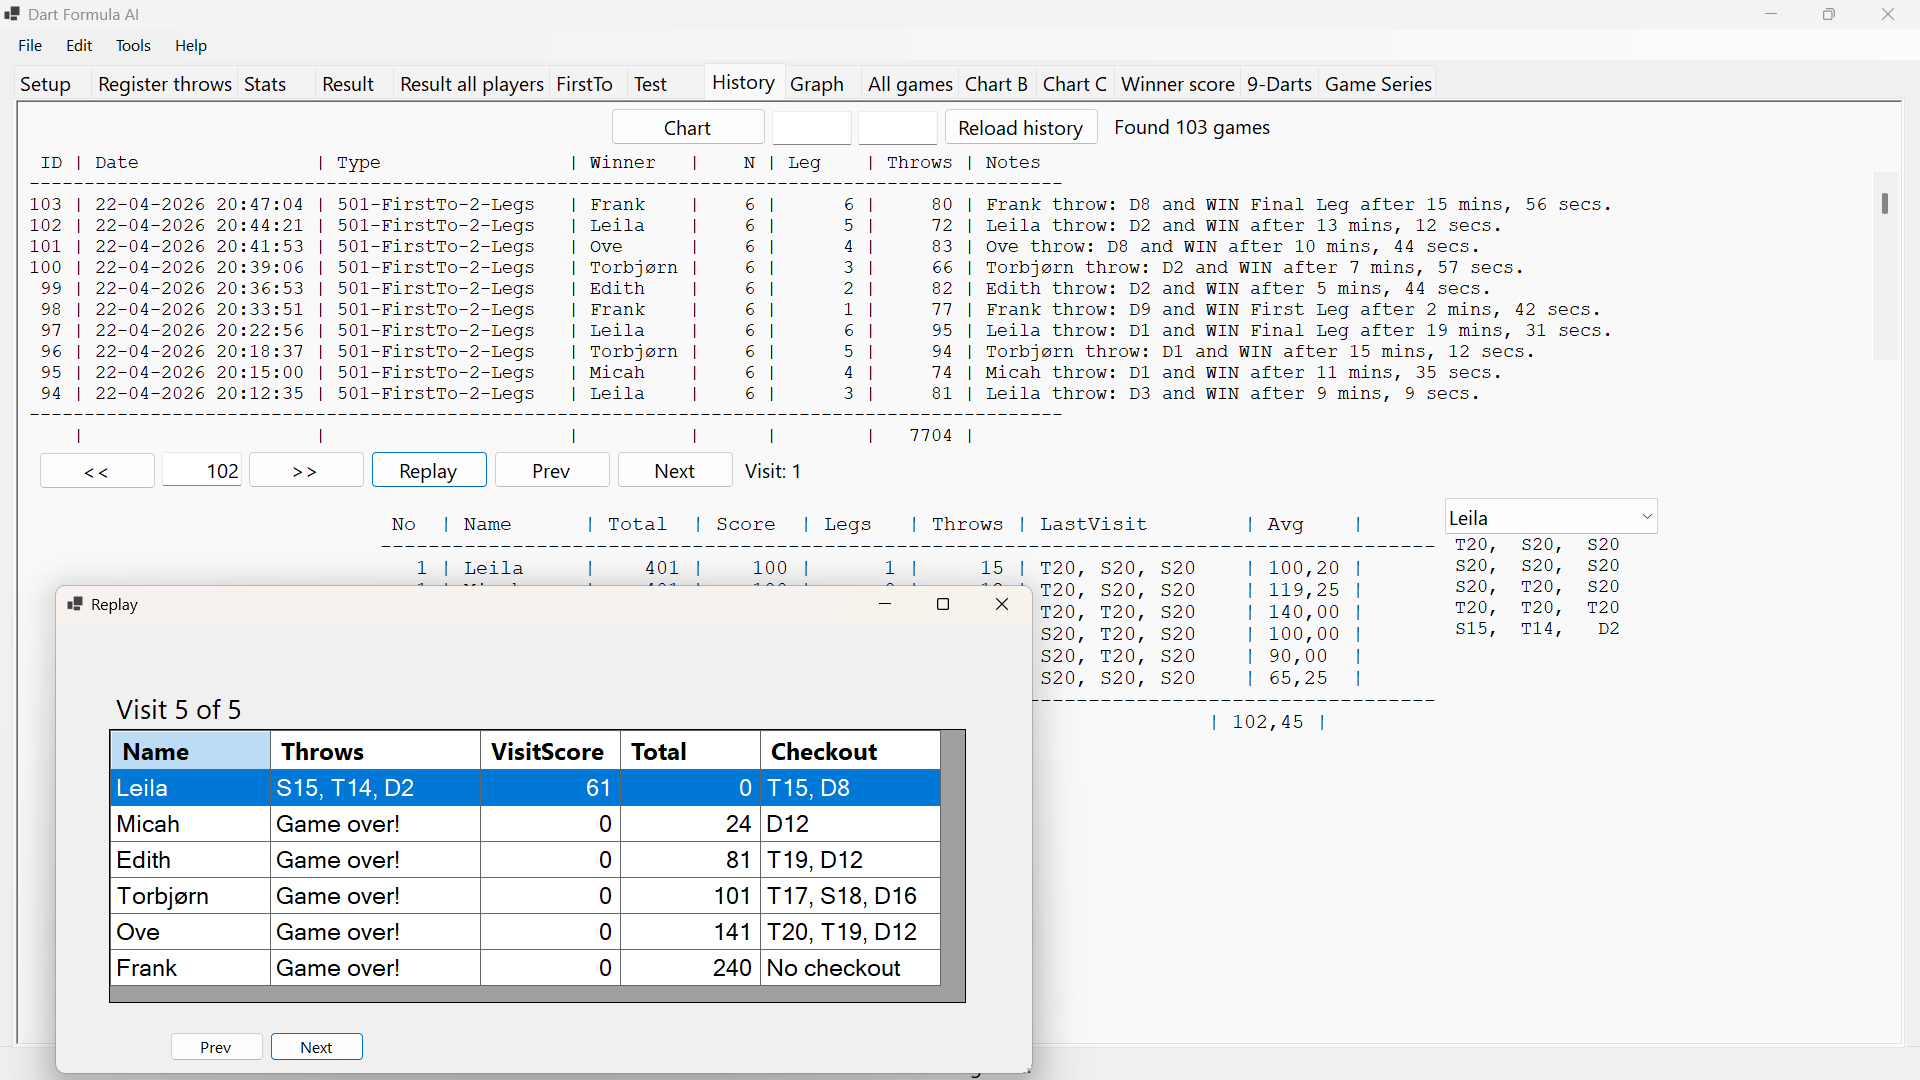The width and height of the screenshot is (1920, 1080).
Task: Go to previous game with << button
Action: 97,471
